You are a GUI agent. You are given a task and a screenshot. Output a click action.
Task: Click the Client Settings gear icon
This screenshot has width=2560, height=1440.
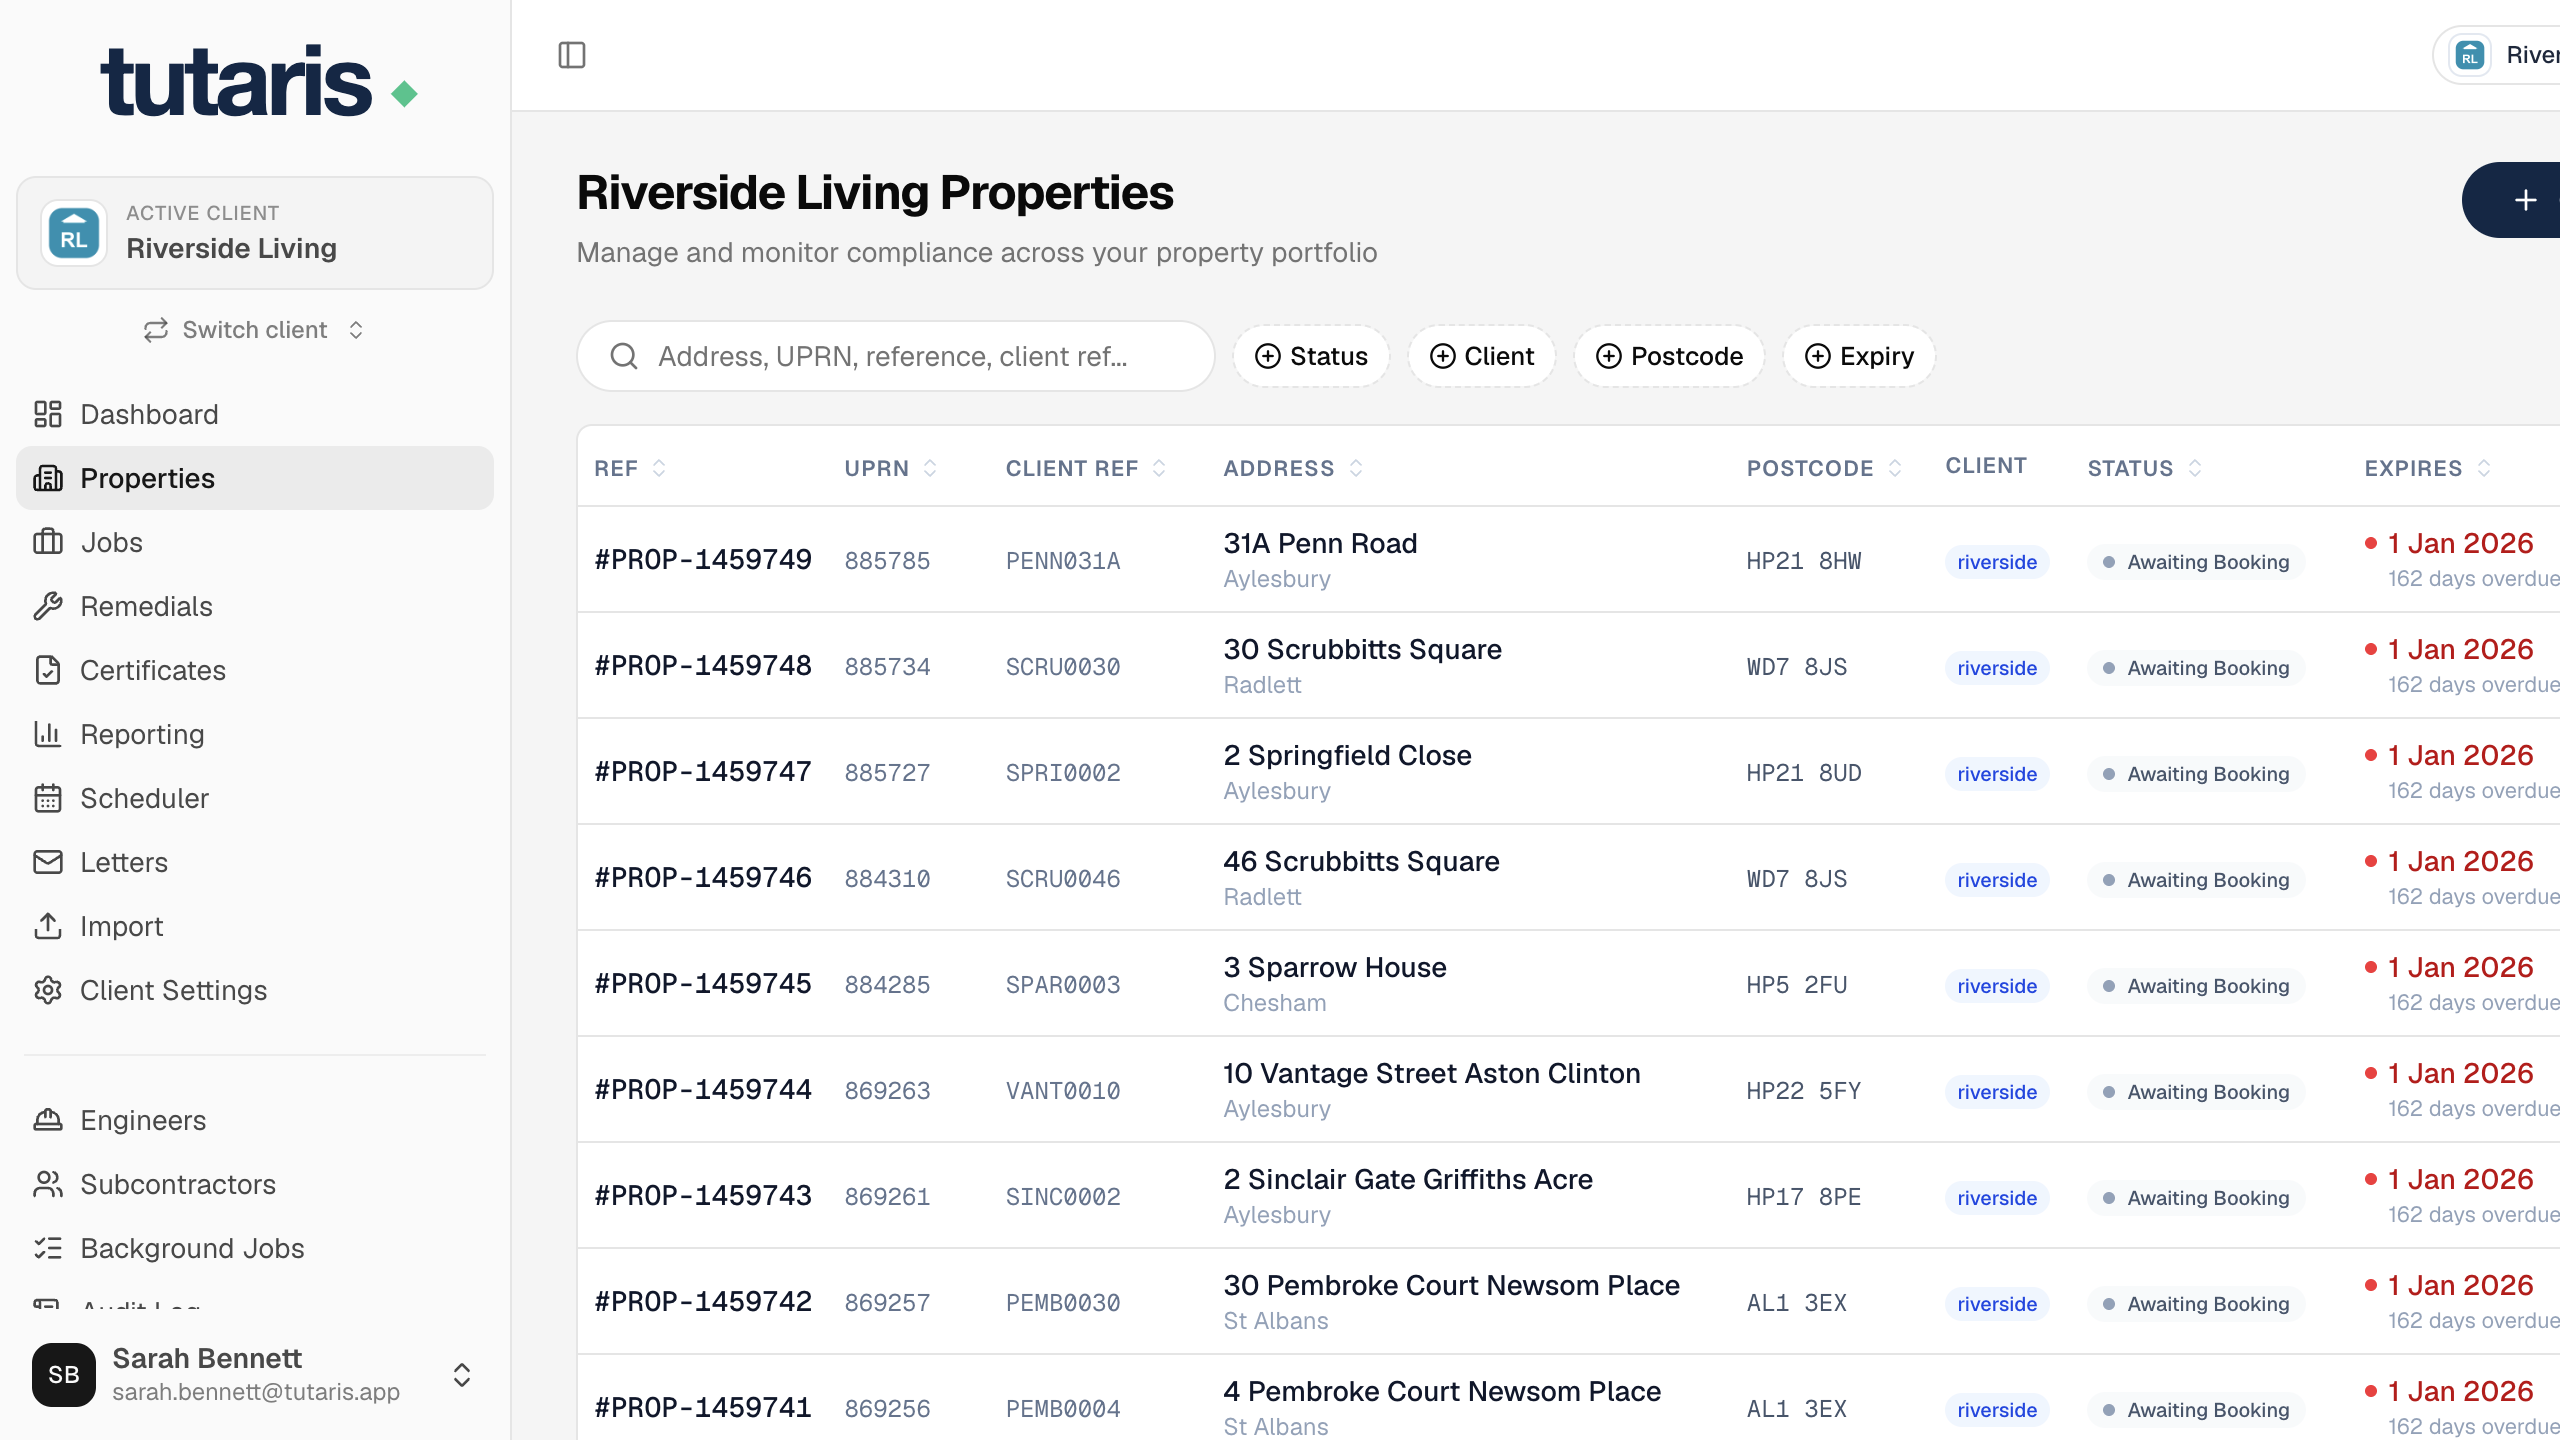[48, 990]
